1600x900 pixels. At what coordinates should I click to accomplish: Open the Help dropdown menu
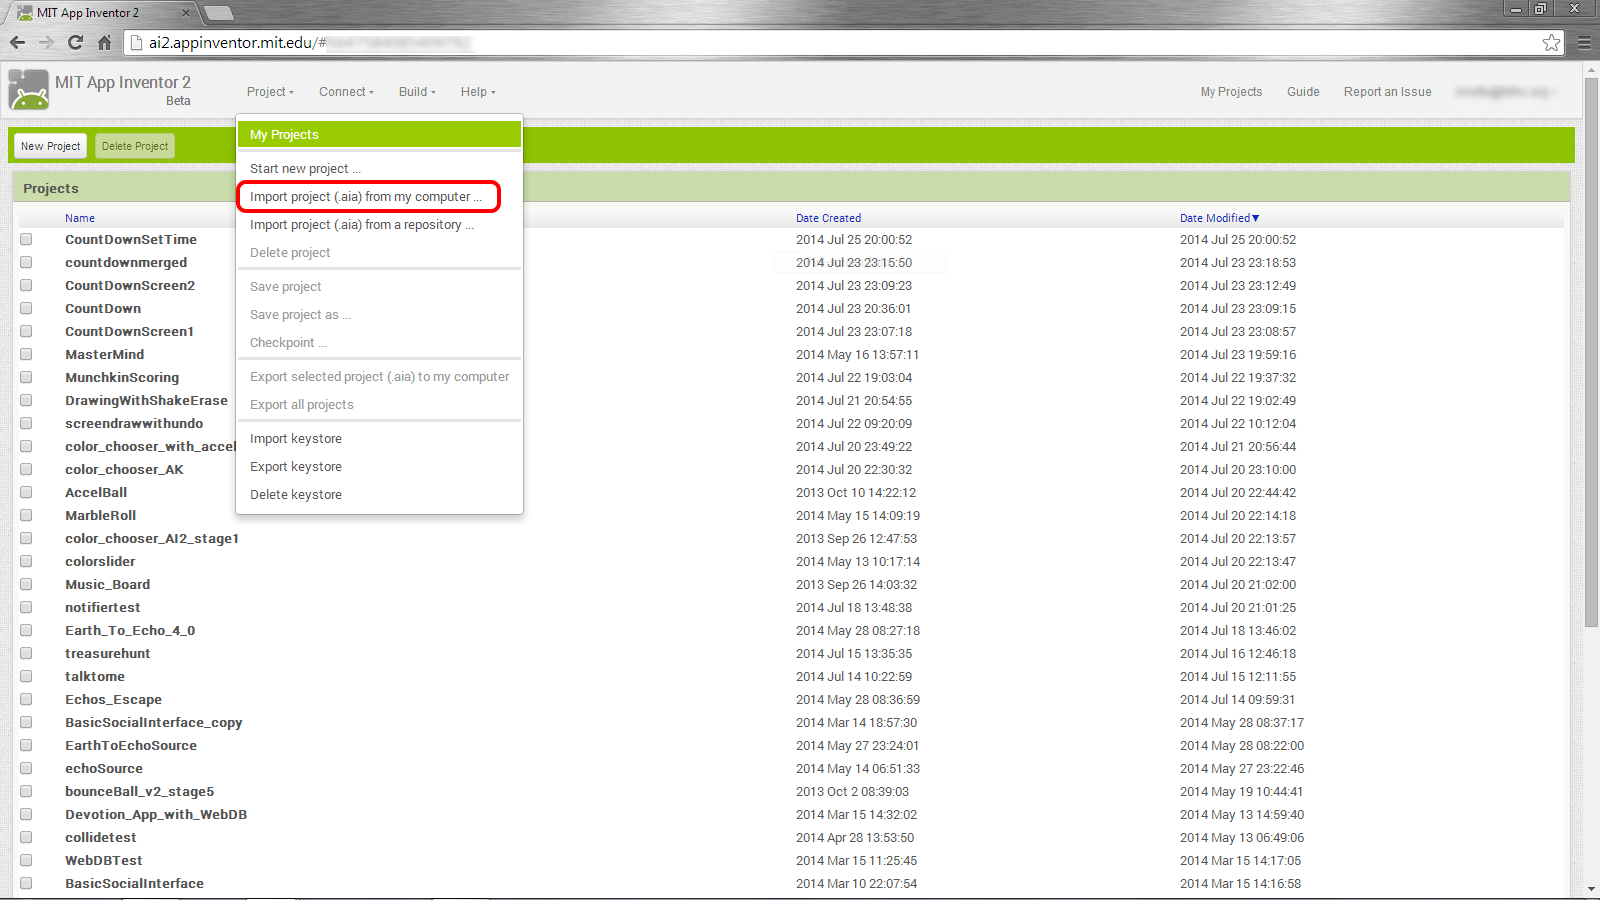click(478, 92)
